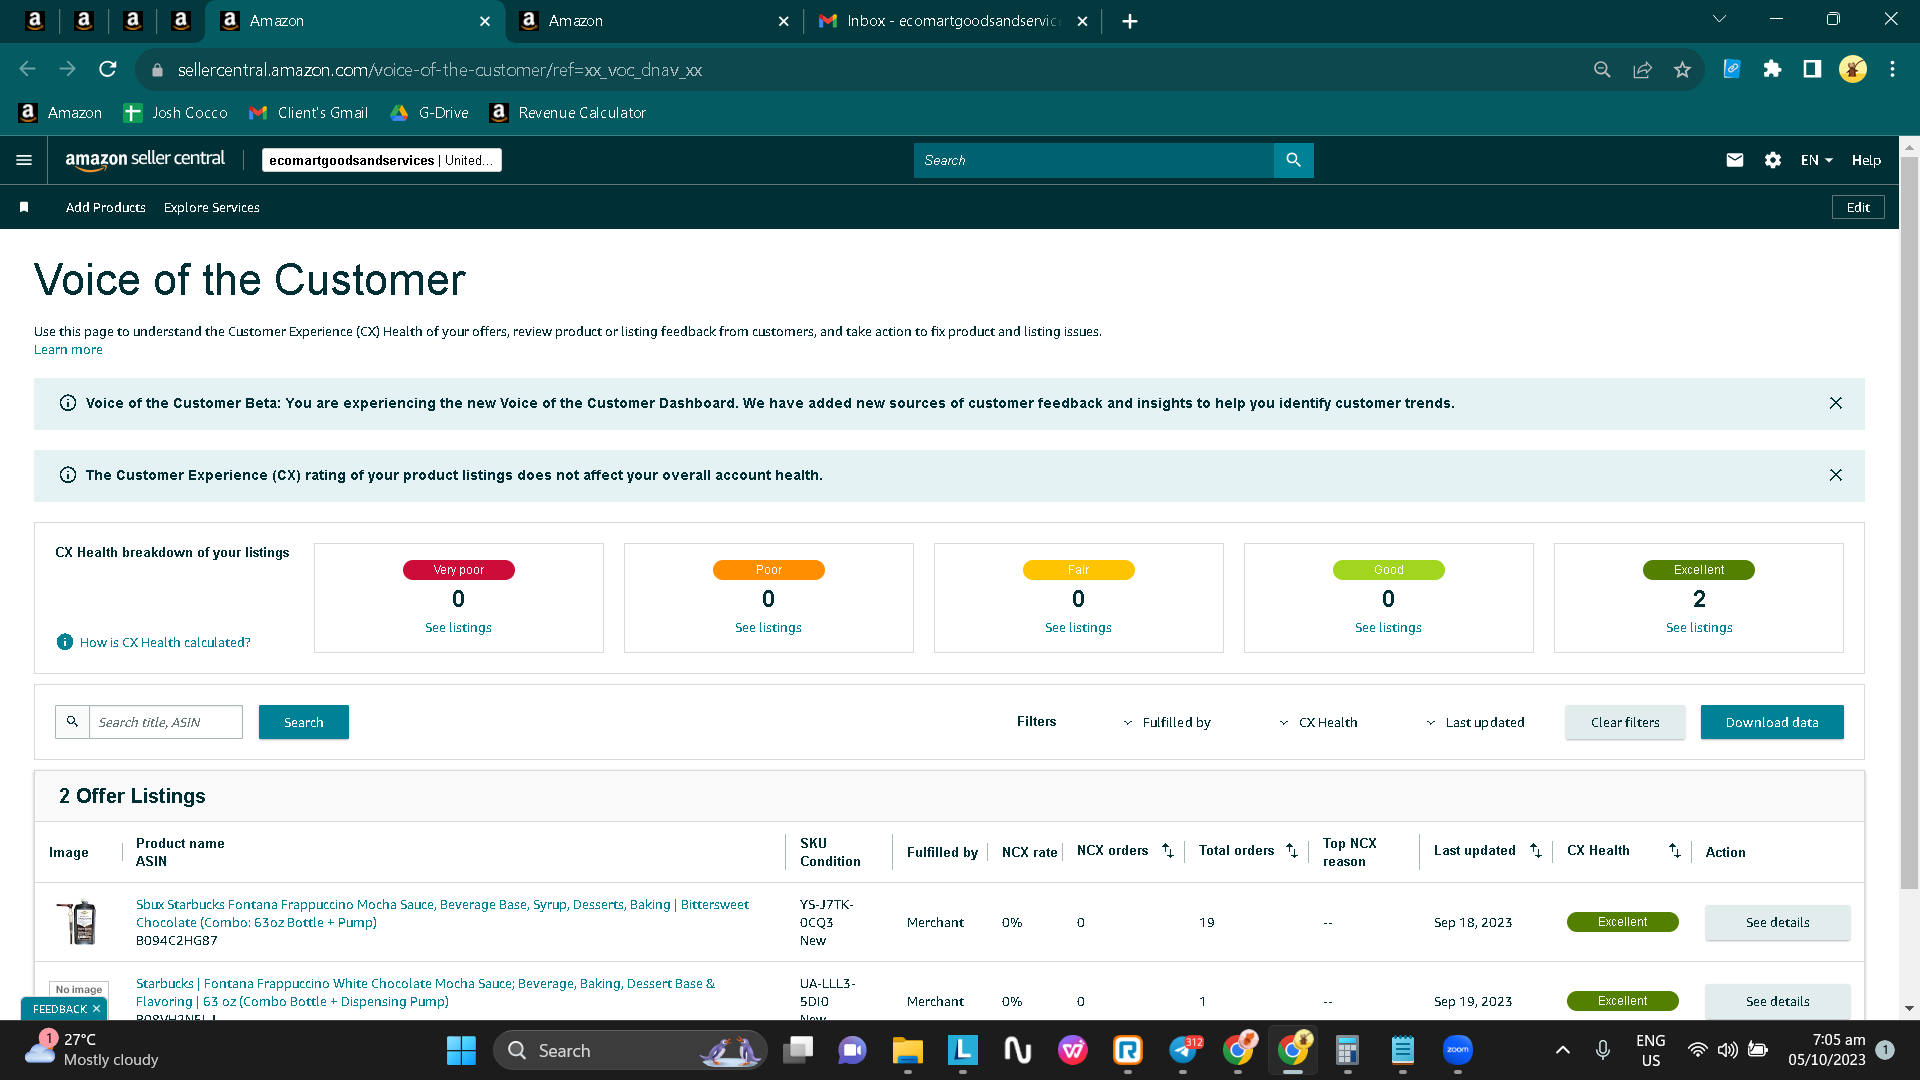1920x1080 pixels.
Task: Click the Download data button
Action: point(1772,722)
